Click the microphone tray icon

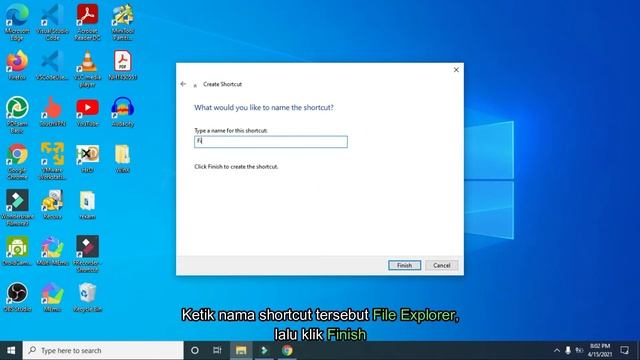point(568,350)
